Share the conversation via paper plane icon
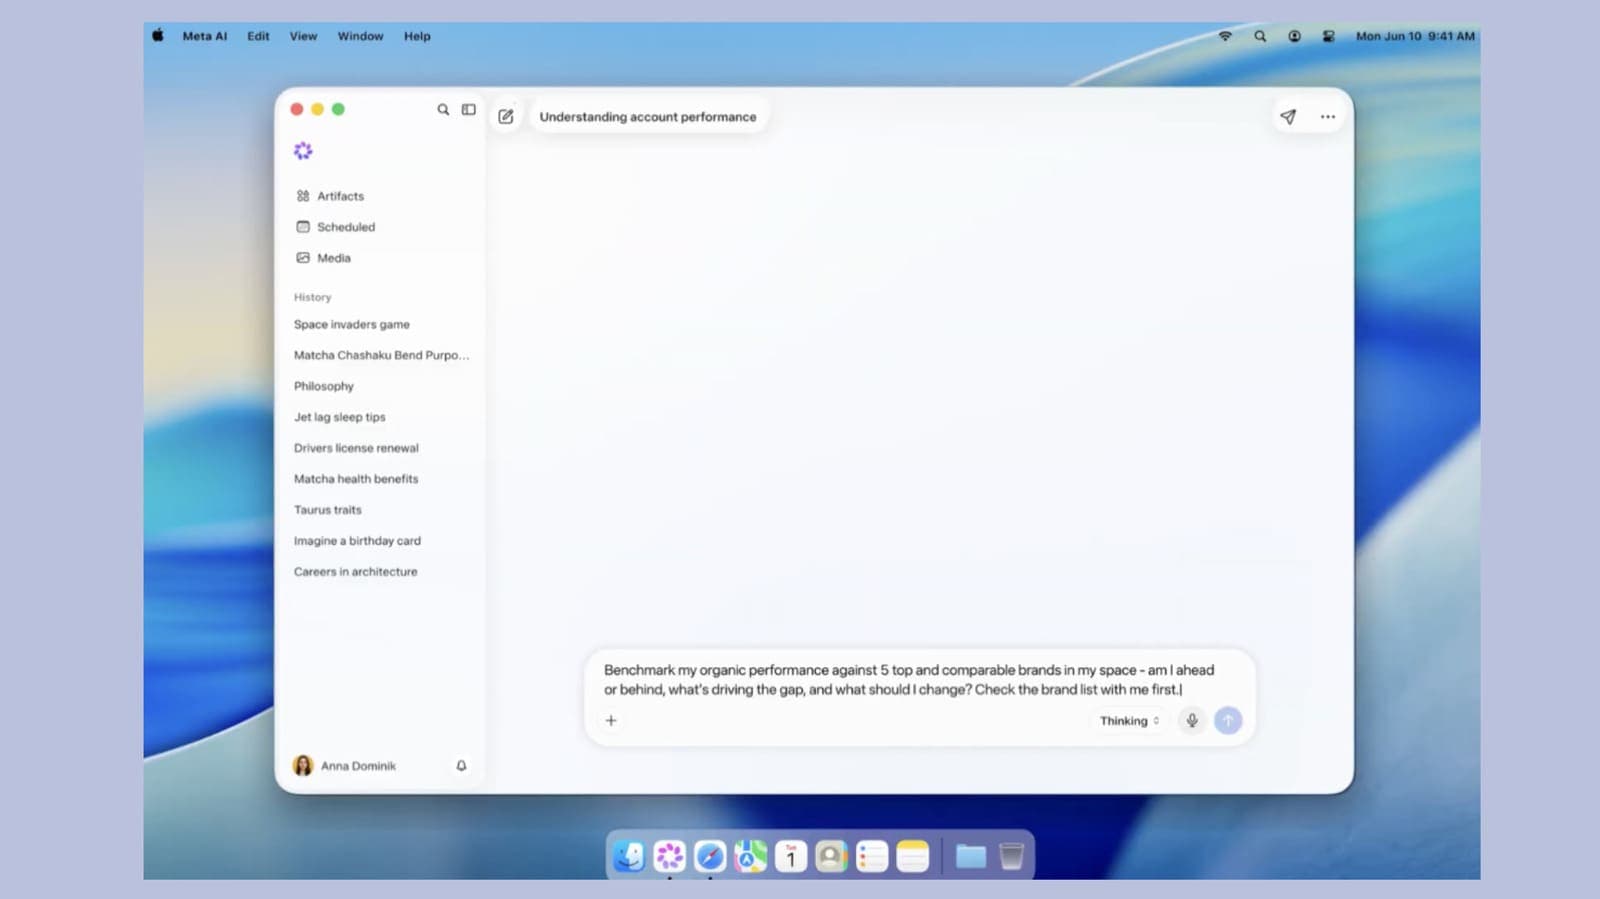The image size is (1600, 899). pos(1288,117)
